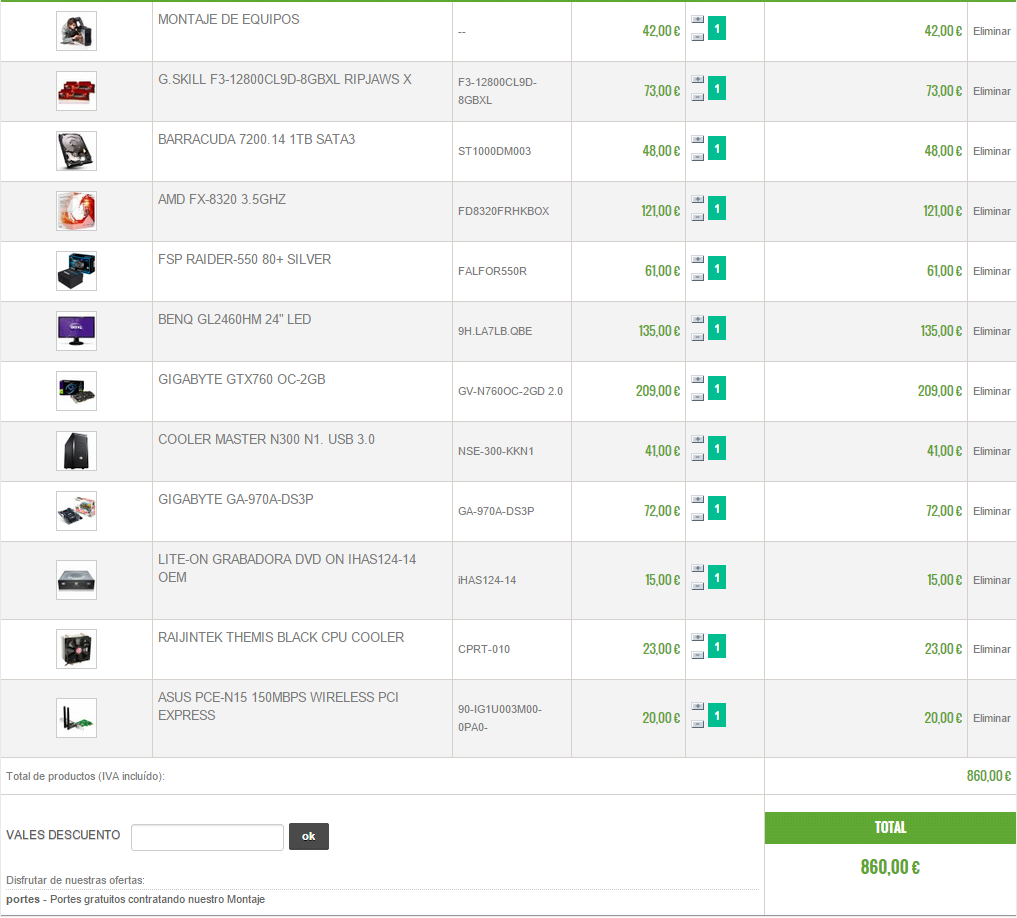
Task: Decrease GIGABYTE GA-970A-DS3P motherboard quantity
Action: click(x=697, y=517)
